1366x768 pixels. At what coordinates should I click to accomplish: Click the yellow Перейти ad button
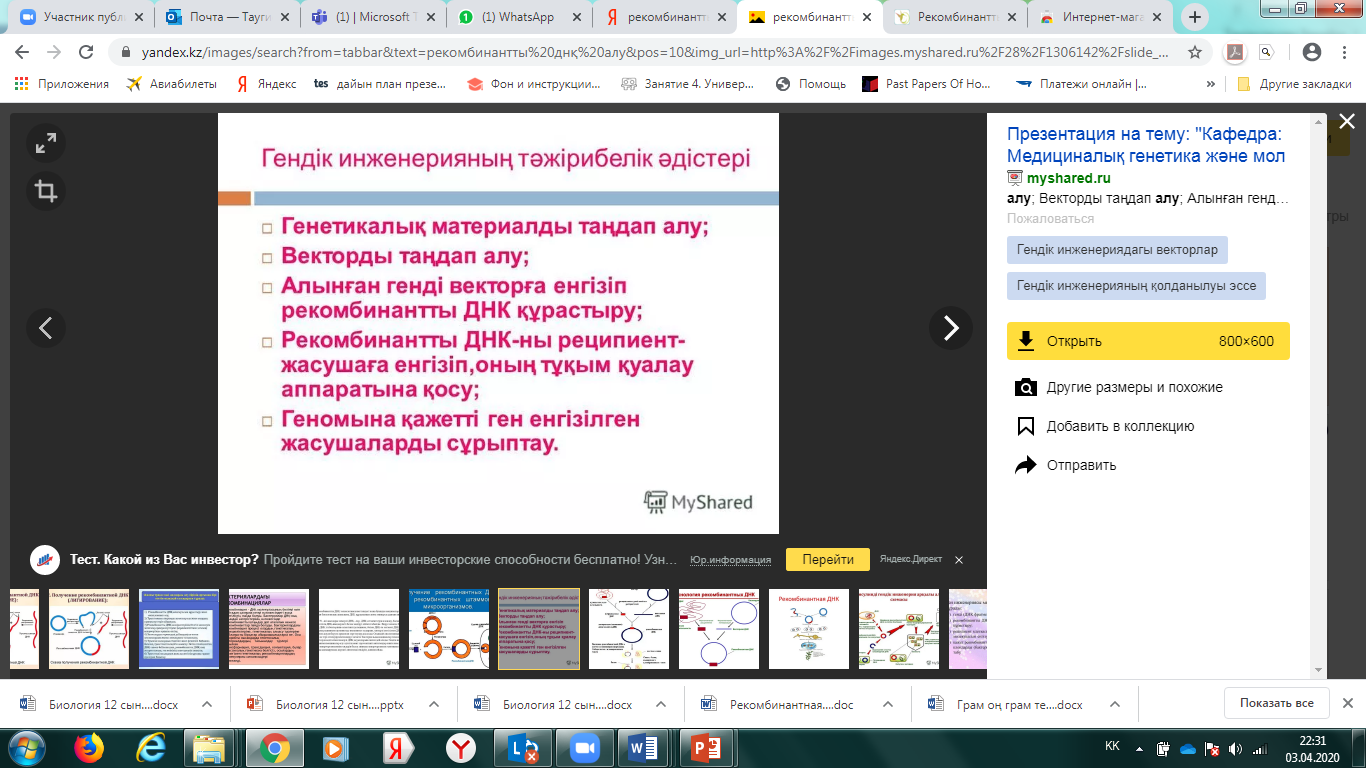tap(828, 560)
